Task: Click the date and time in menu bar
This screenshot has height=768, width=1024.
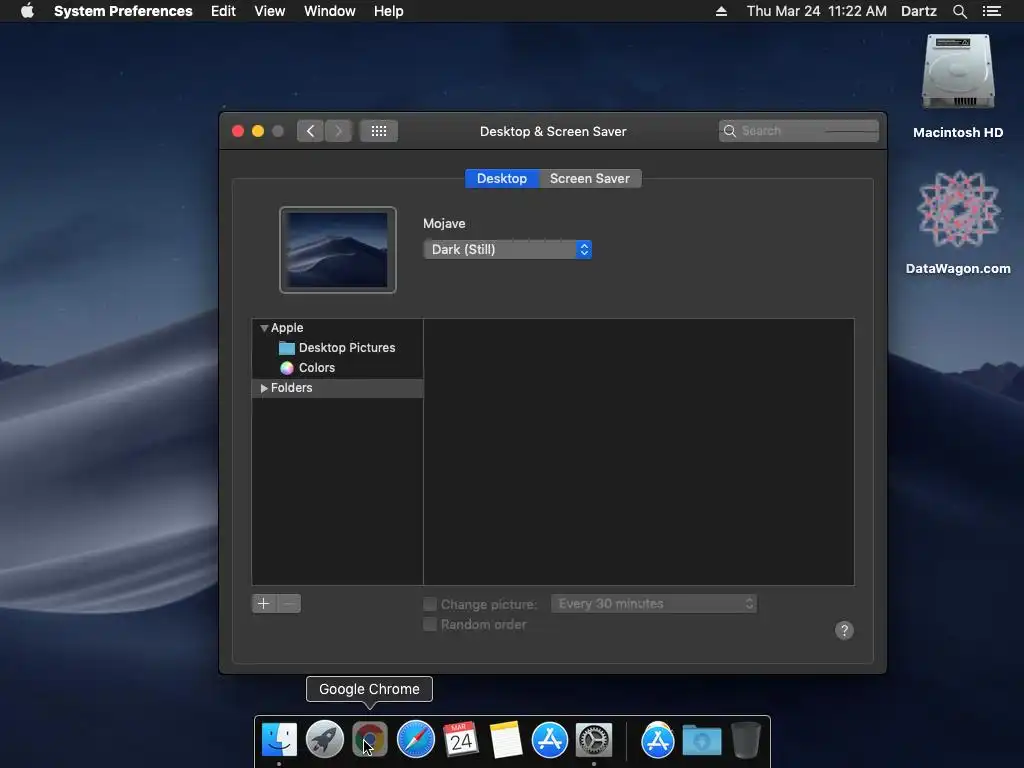Action: [x=816, y=11]
